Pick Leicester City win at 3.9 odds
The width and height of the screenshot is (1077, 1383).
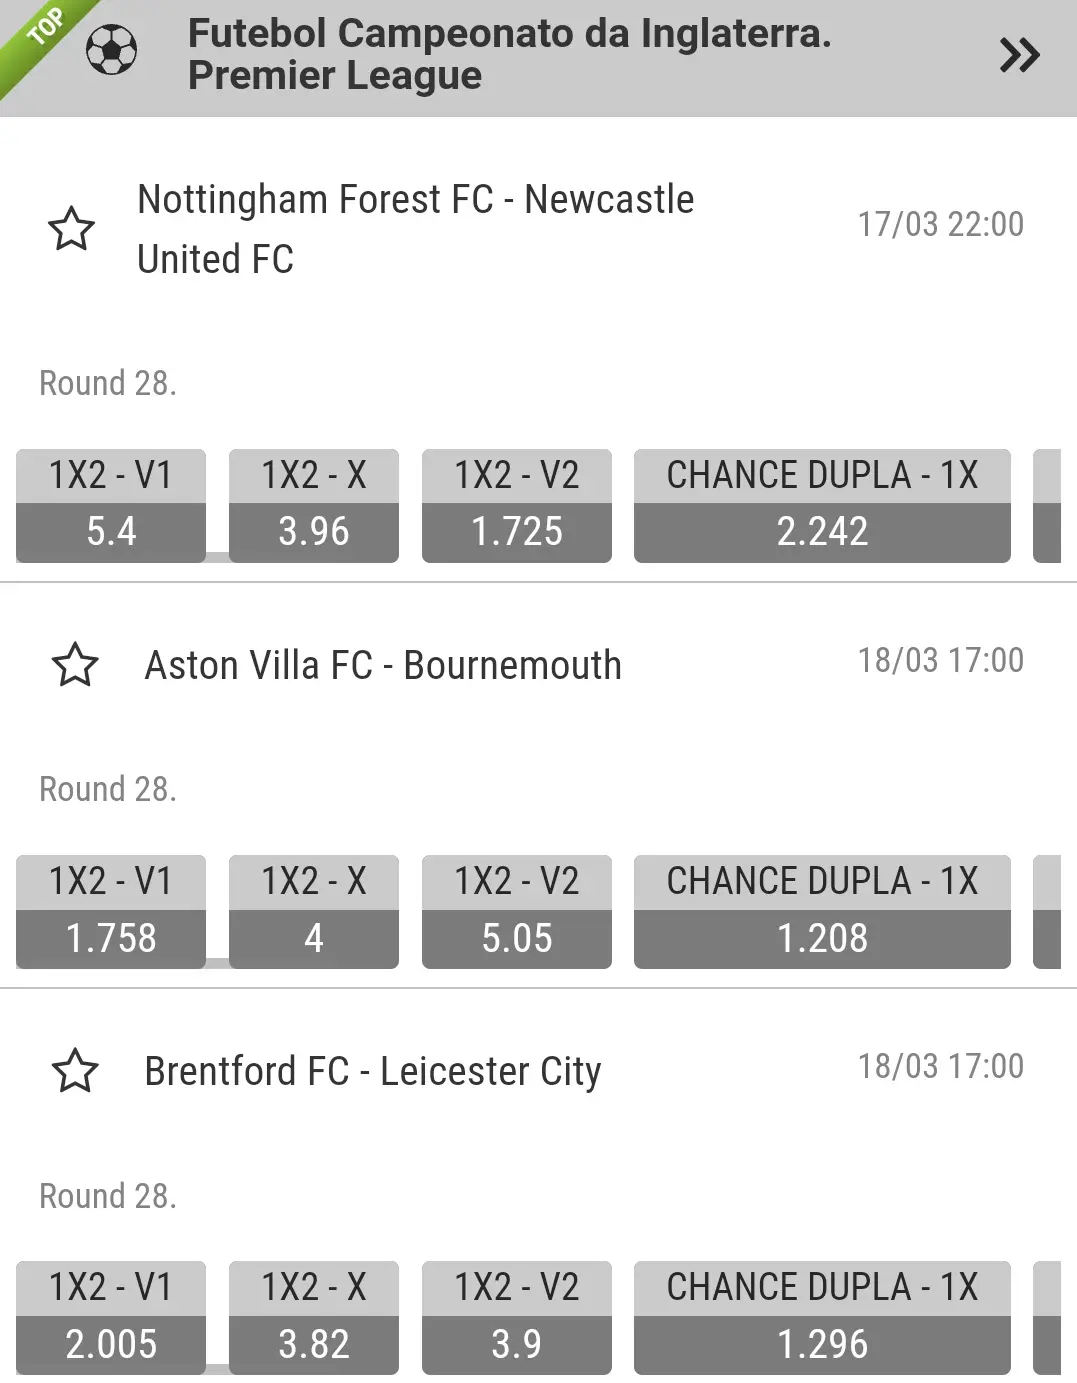coord(517,1319)
